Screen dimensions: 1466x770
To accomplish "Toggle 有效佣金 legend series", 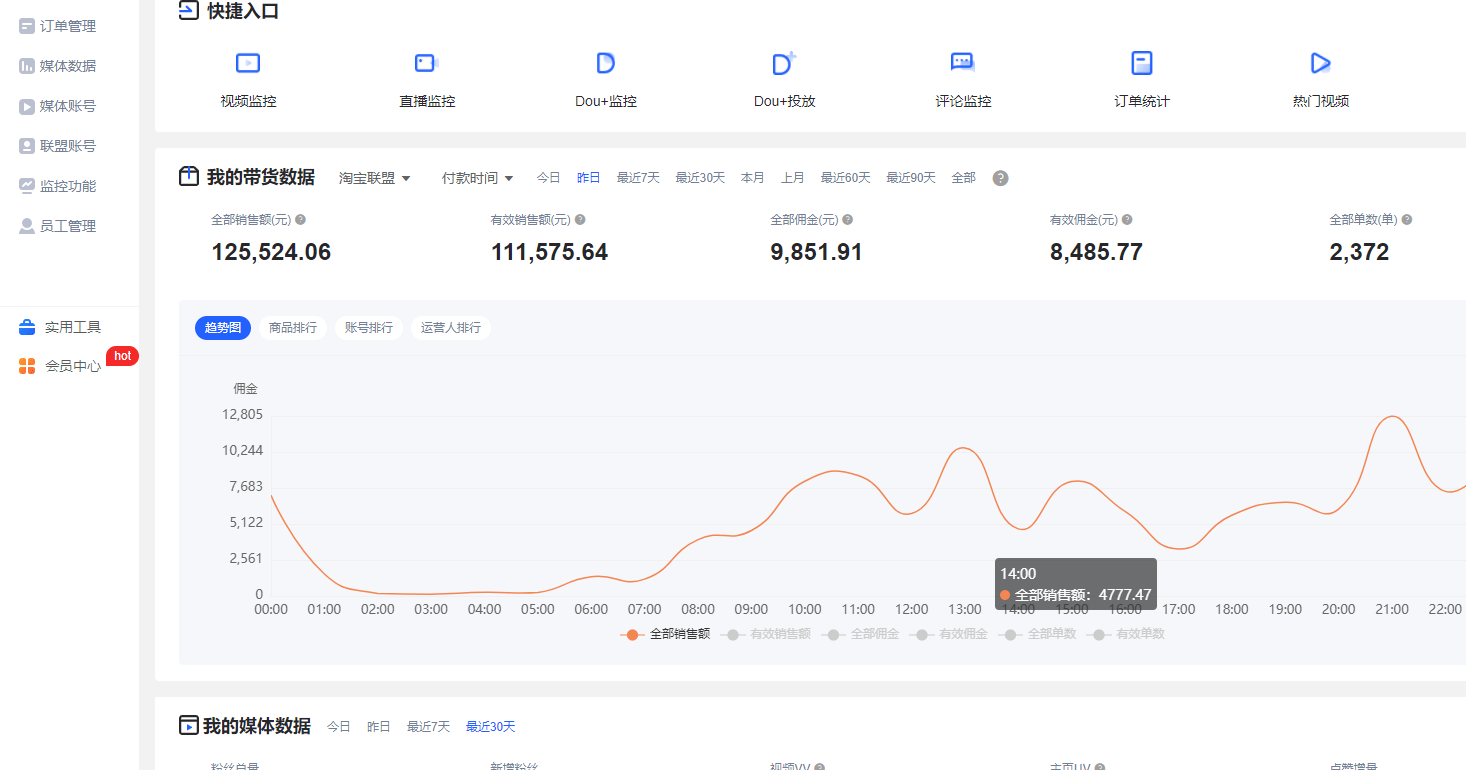I will (x=948, y=634).
